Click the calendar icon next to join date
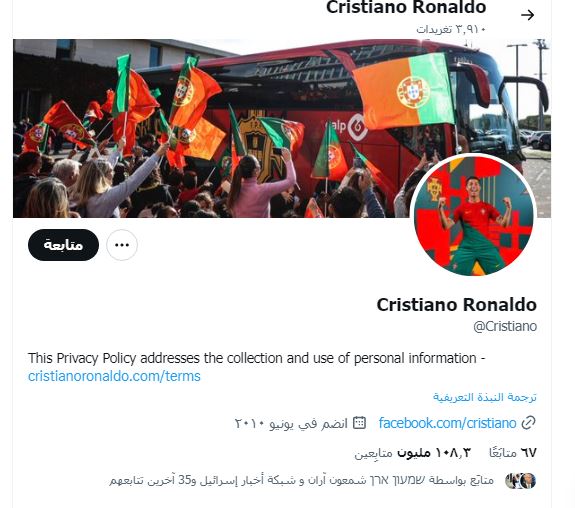Screen dimensions: 575x508 click(359, 423)
